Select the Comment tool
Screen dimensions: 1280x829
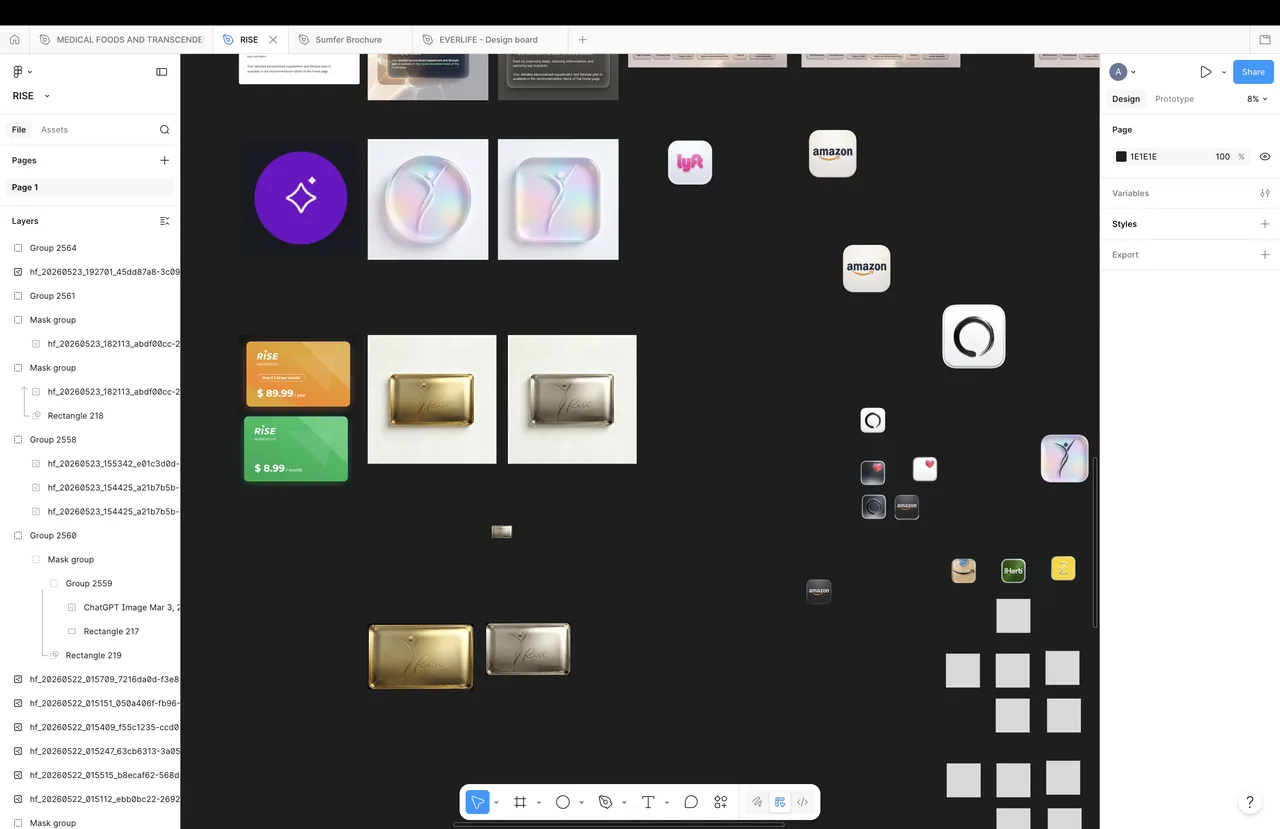[x=691, y=802]
